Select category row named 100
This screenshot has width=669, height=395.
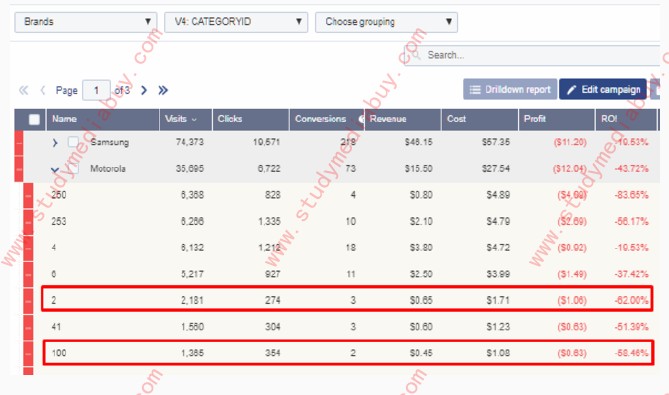[59, 353]
